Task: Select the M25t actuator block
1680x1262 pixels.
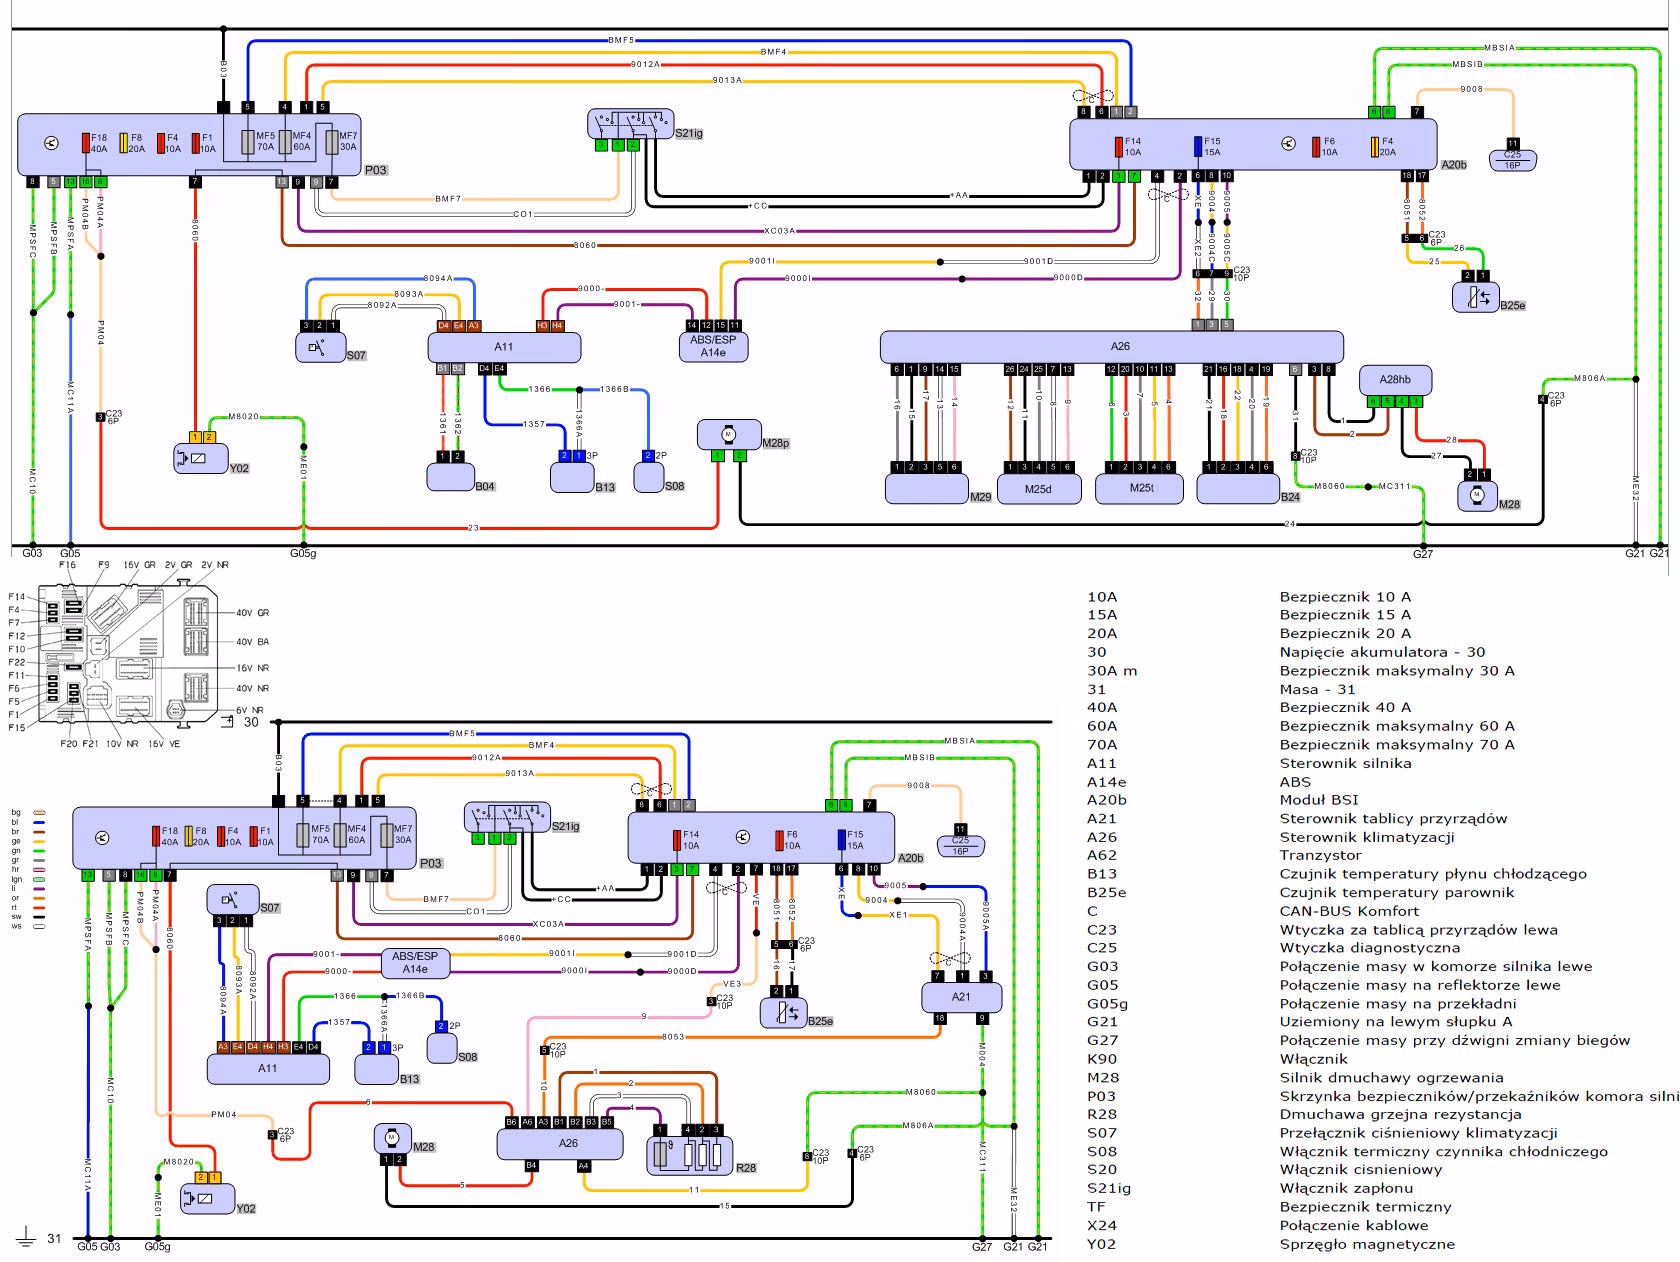Action: 1141,488
